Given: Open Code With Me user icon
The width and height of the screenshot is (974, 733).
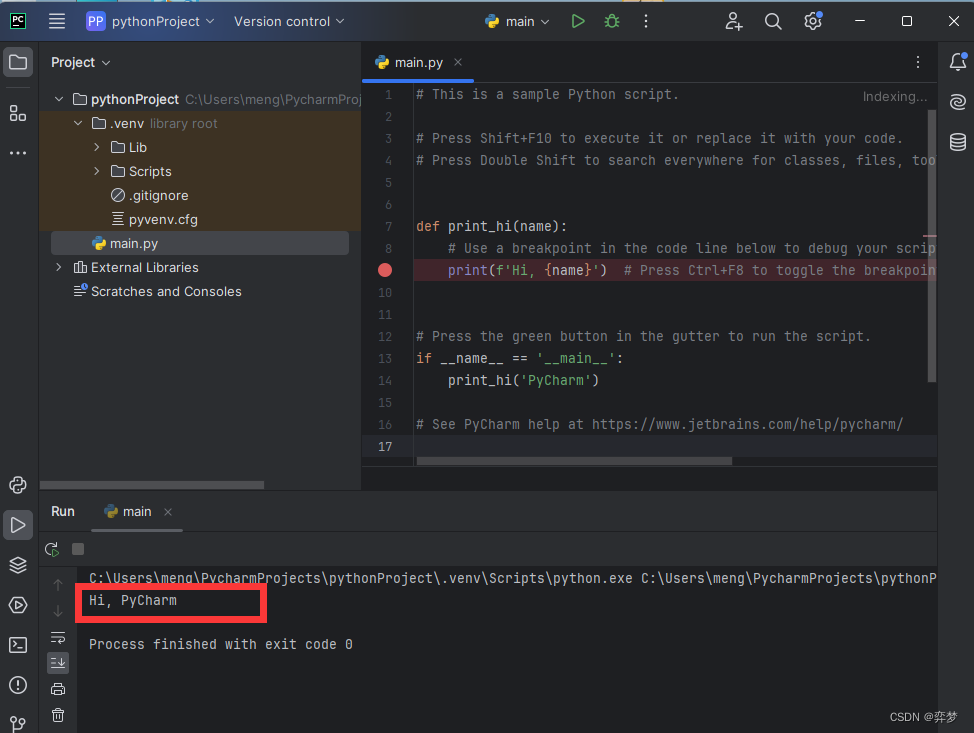Looking at the screenshot, I should pyautogui.click(x=734, y=21).
